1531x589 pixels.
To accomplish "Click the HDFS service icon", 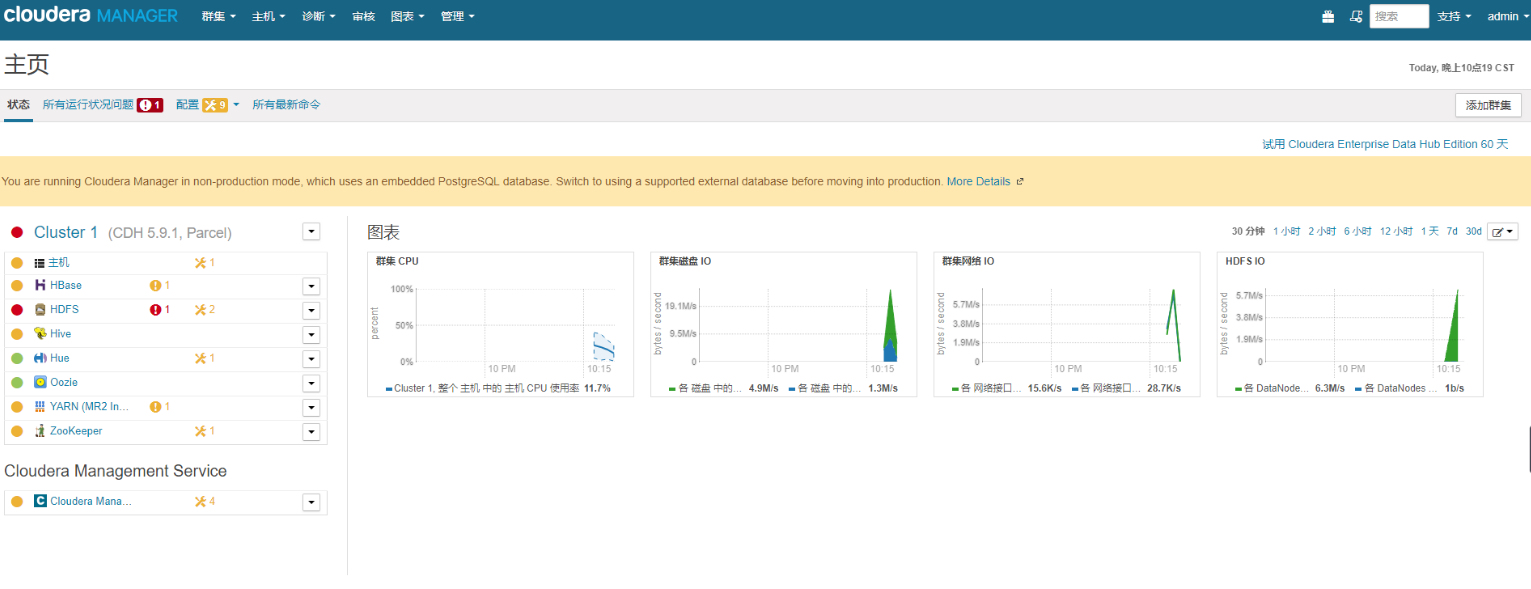I will 40,309.
